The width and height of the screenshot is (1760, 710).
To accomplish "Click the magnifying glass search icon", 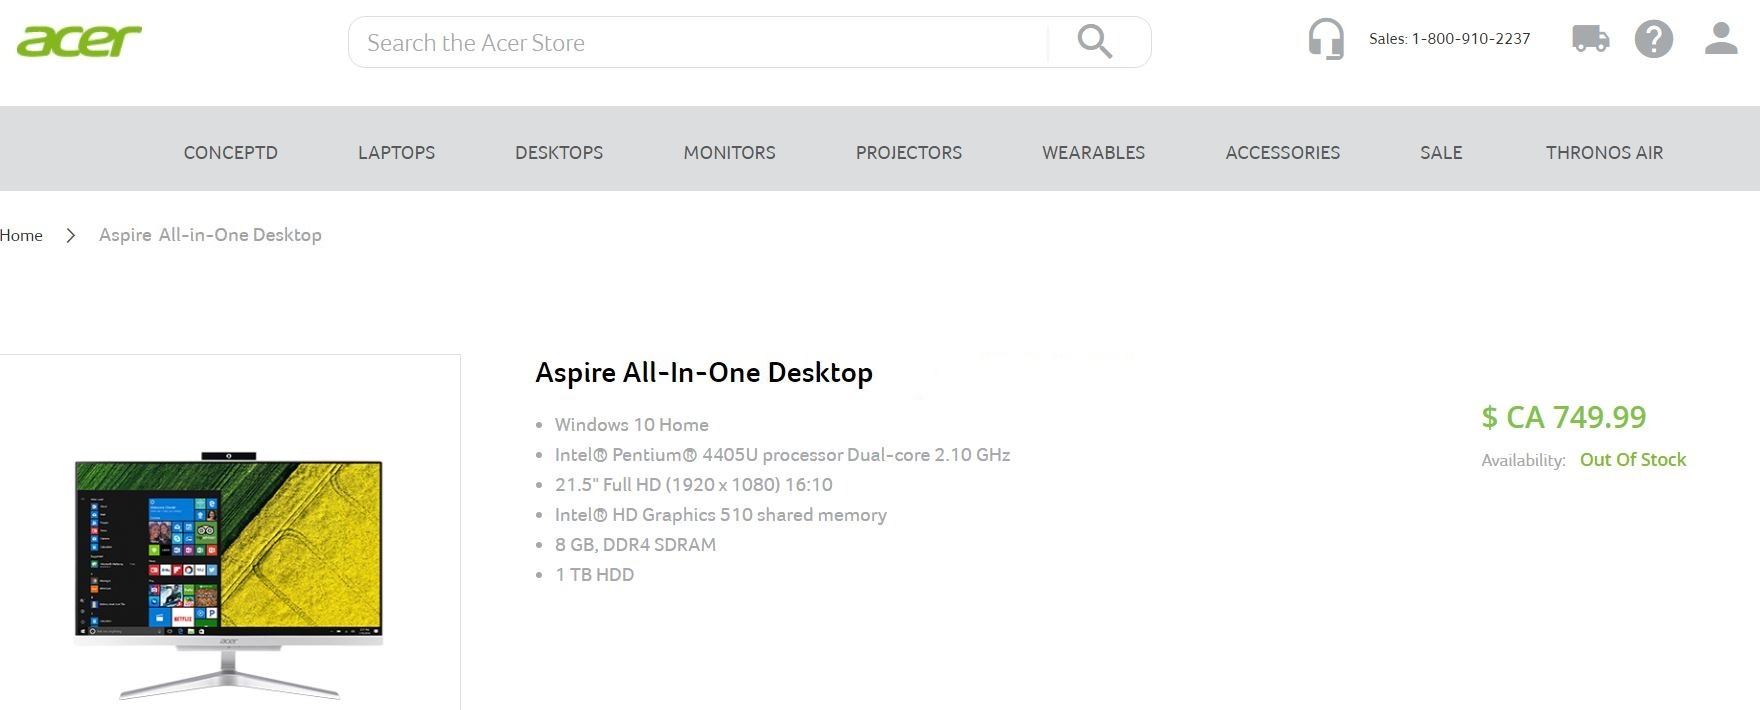I will 1095,42.
